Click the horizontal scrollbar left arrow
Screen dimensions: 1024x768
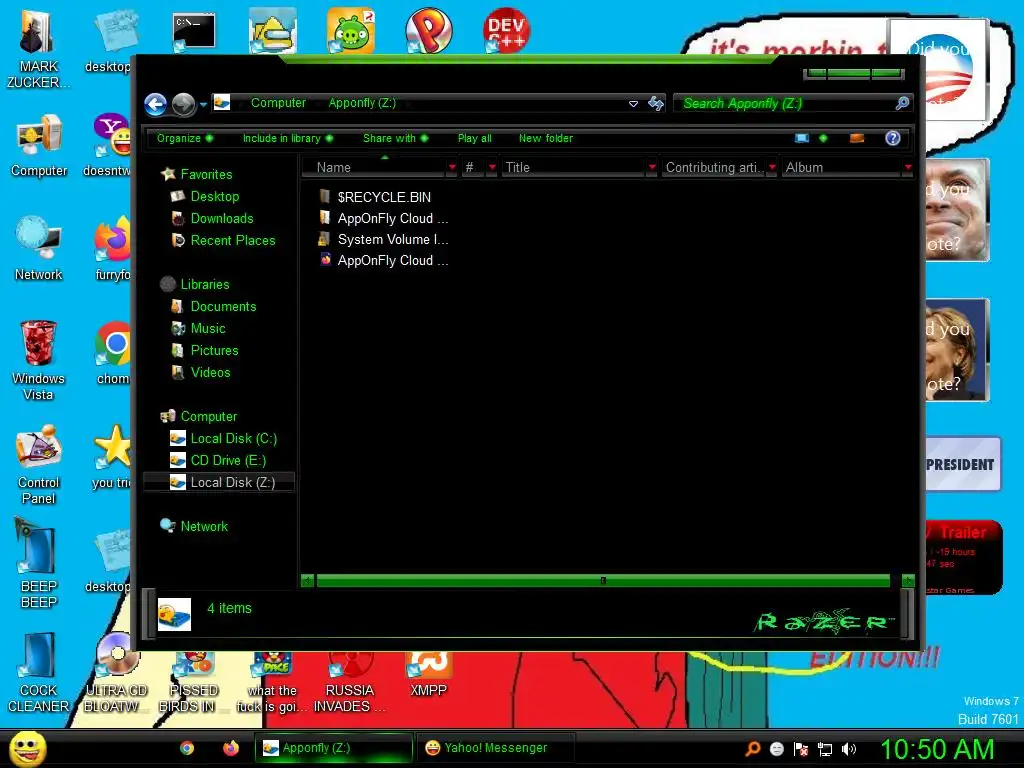click(x=307, y=581)
